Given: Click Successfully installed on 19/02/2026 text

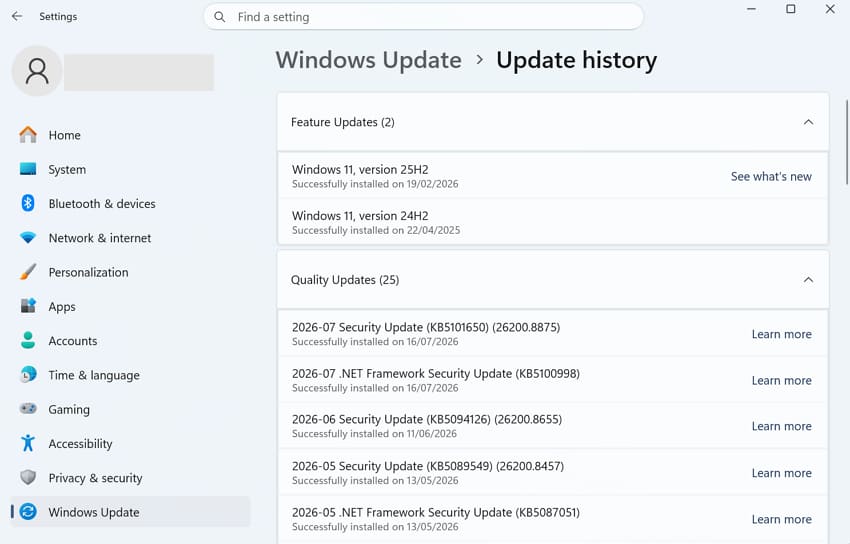Looking at the screenshot, I should pyautogui.click(x=375, y=184).
